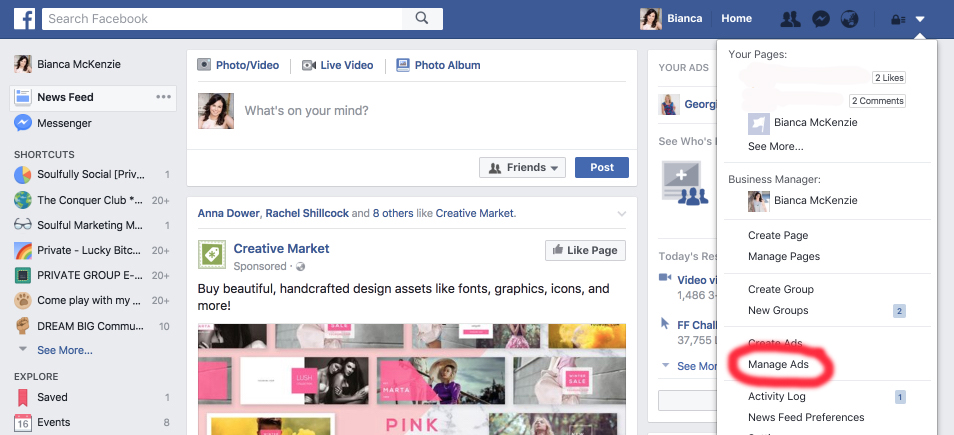The width and height of the screenshot is (954, 435).
Task: Click the Private - Lucky Bitc... rainbow icon
Action: tap(23, 250)
